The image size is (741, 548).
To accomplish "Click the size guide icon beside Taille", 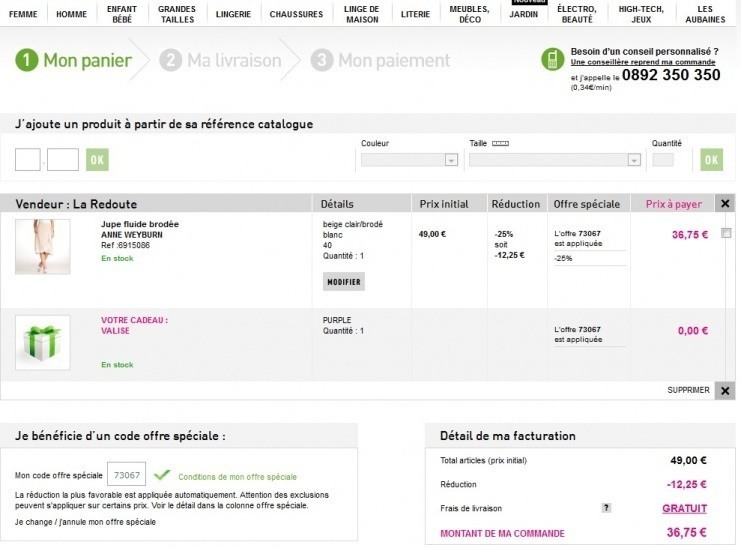I will (x=501, y=144).
